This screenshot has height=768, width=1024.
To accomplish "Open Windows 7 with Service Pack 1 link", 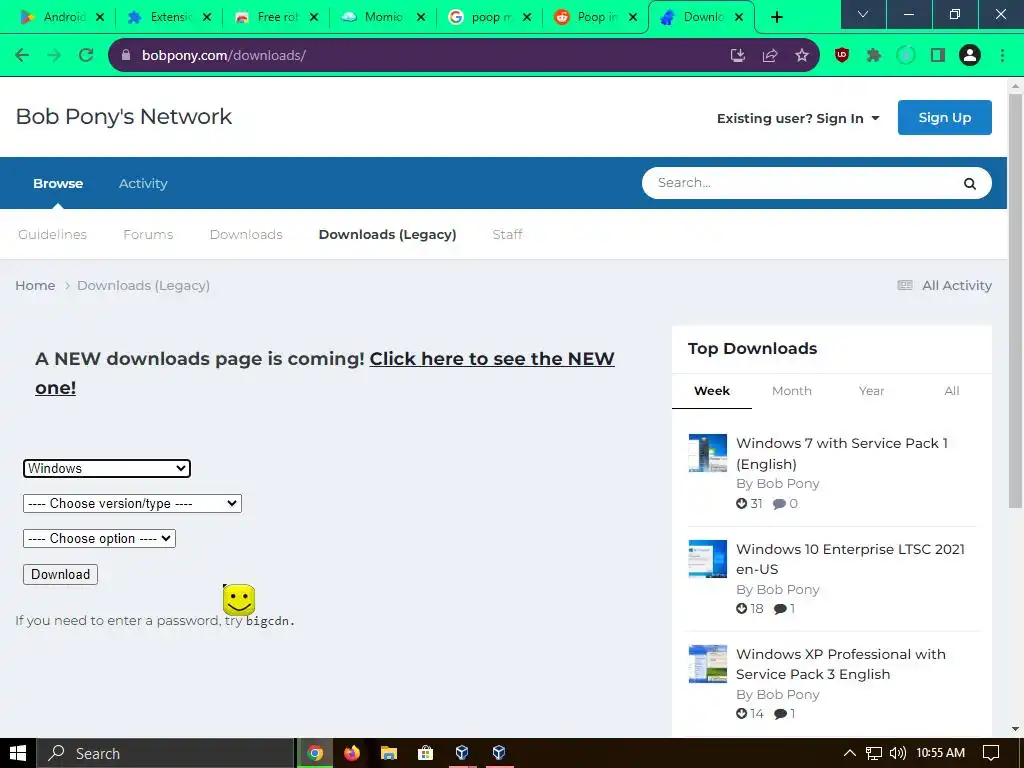I will pos(842,453).
